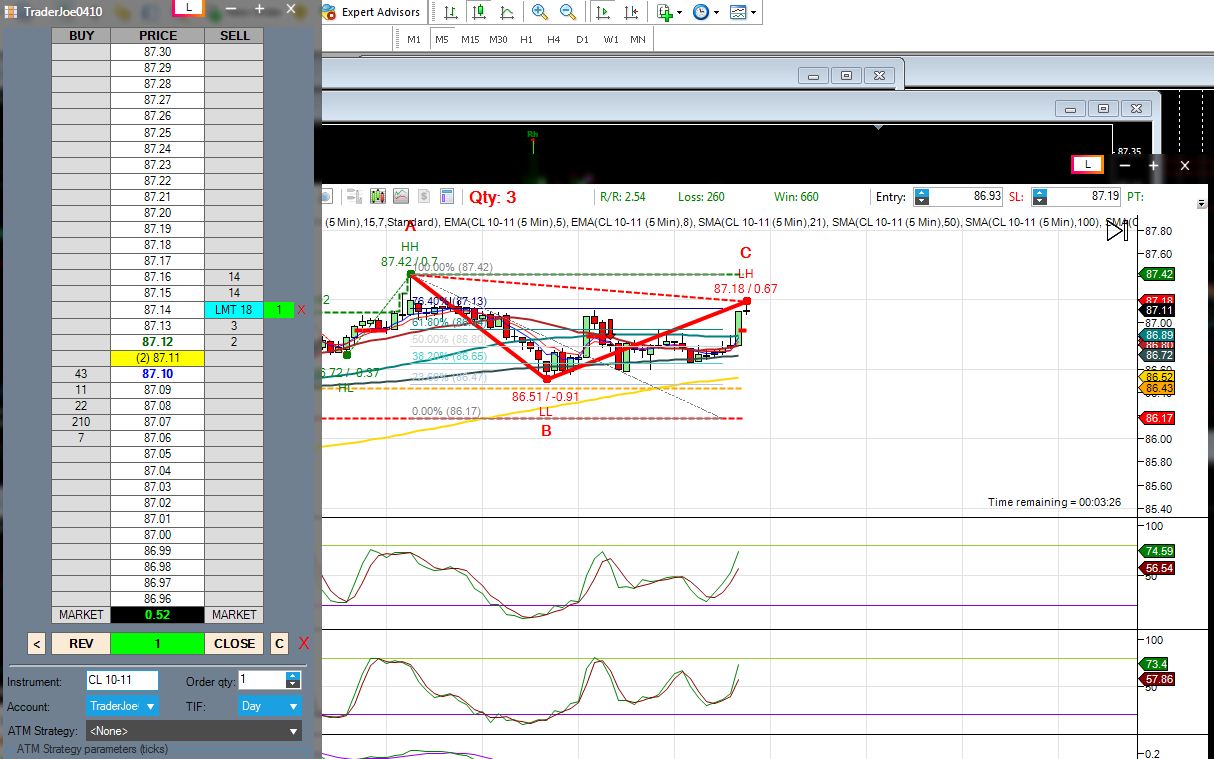Click the plus icon in the chart title bar

coord(1153,165)
